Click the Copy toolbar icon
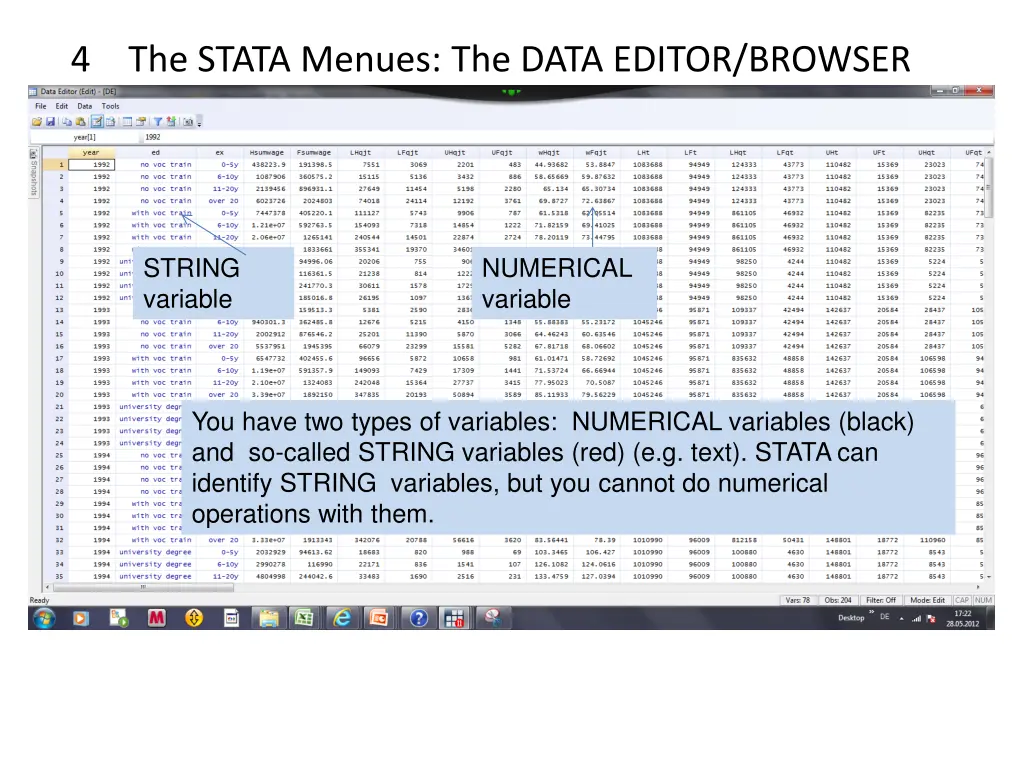The height and width of the screenshot is (768, 1024). click(67, 121)
